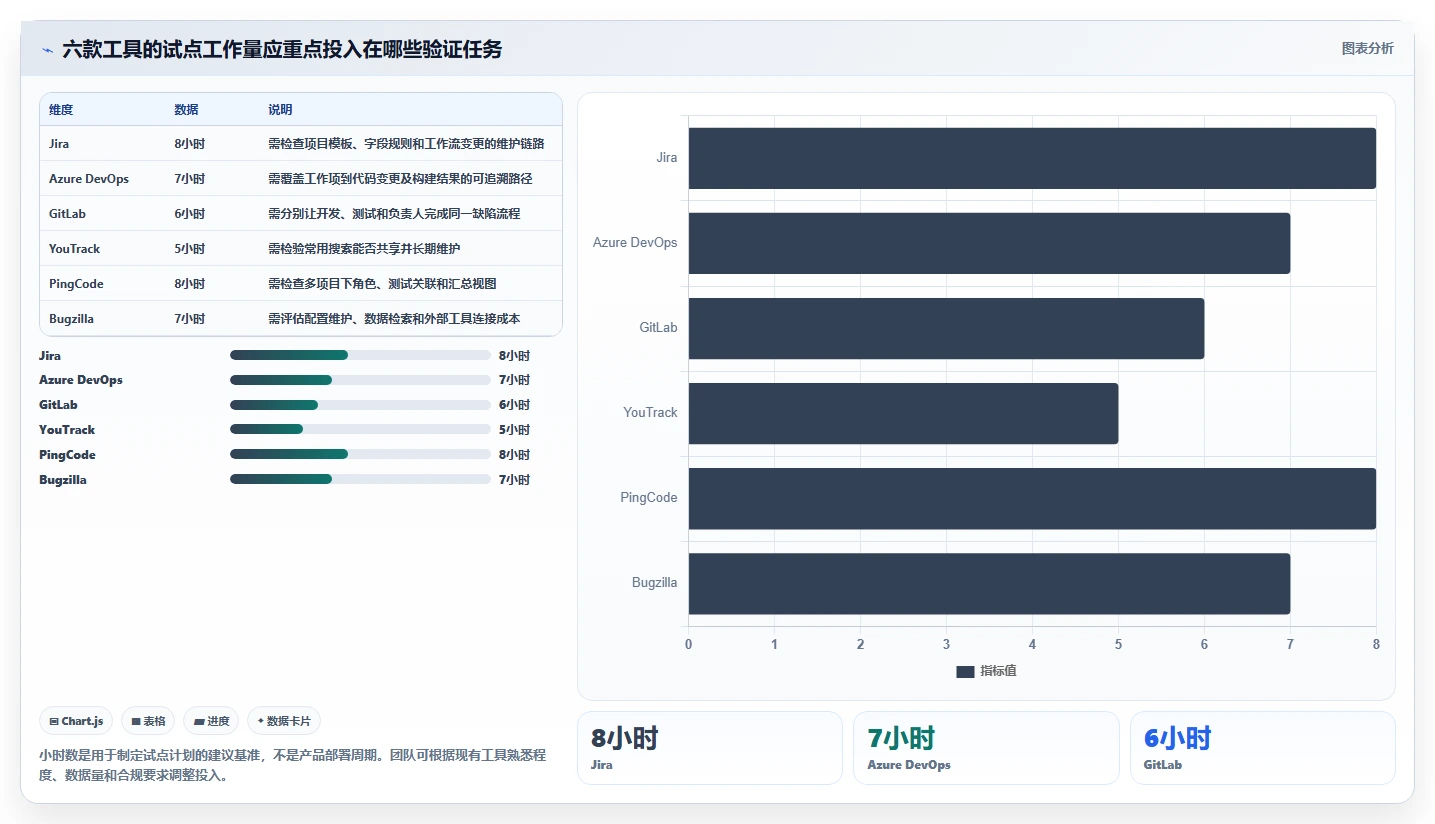Click the Azure DevOps progress bar
The height and width of the screenshot is (824, 1435).
click(x=360, y=380)
